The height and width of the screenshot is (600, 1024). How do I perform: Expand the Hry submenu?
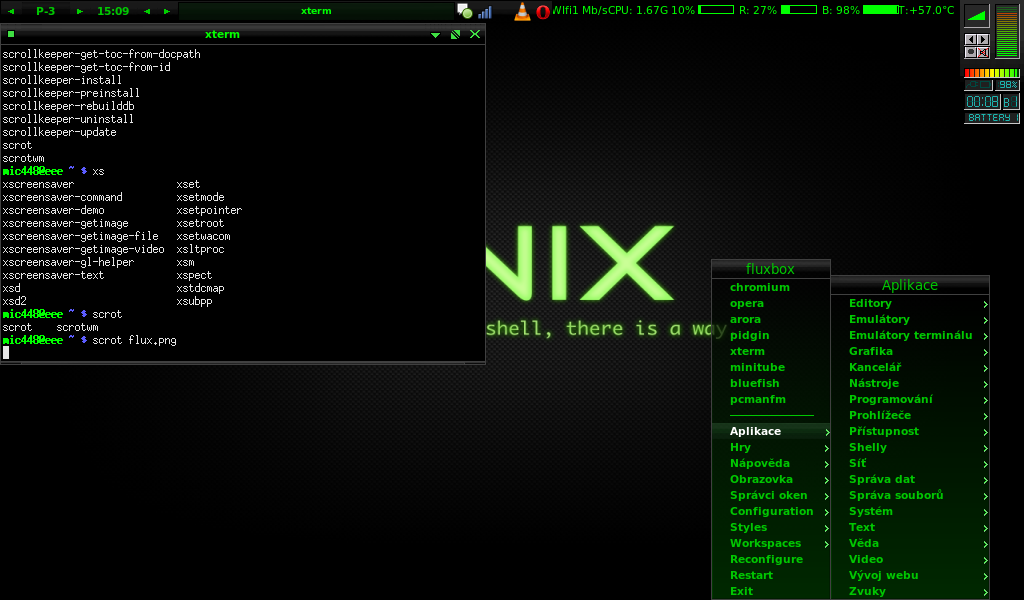[771, 447]
